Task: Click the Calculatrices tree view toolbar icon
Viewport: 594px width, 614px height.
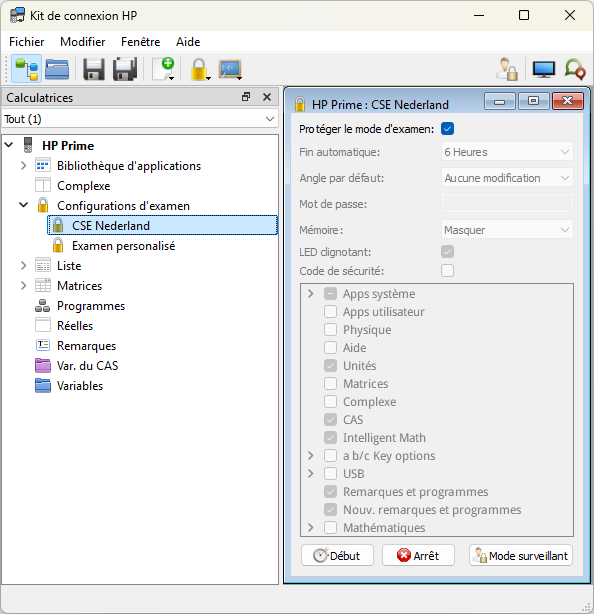Action: (x=26, y=69)
